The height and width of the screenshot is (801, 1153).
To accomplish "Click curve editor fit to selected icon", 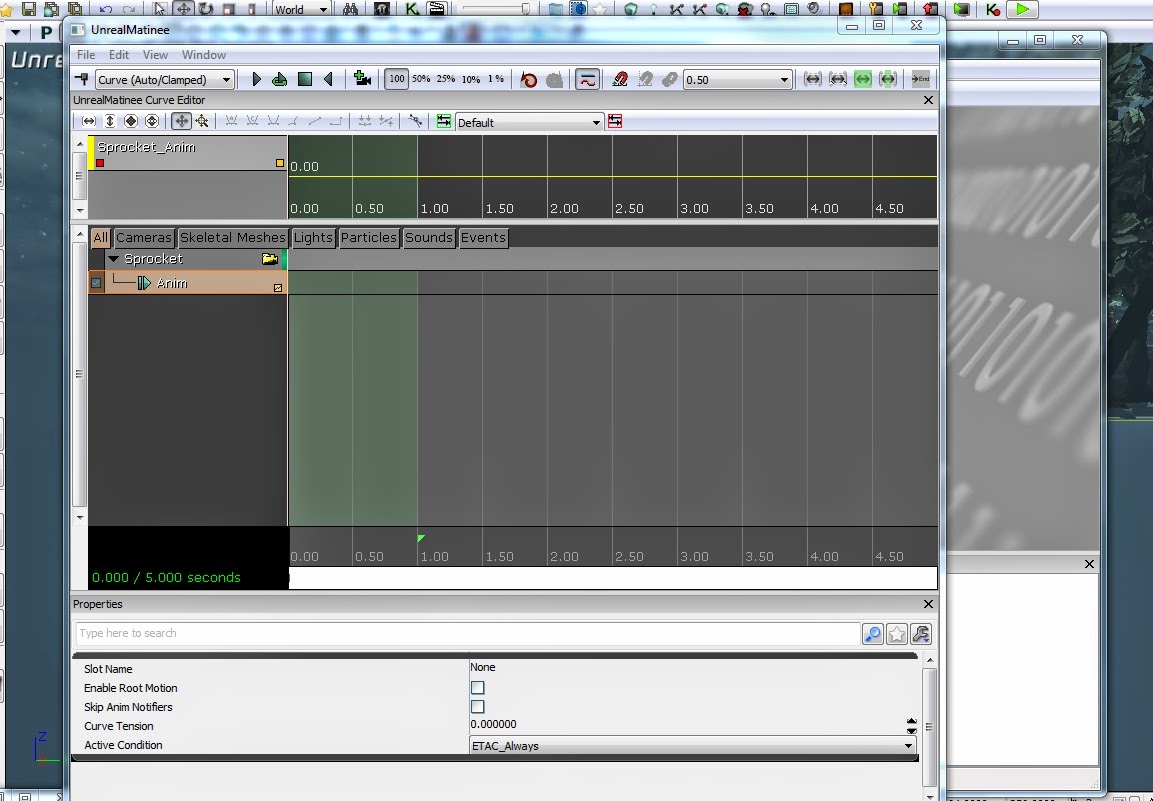I will (x=152, y=121).
